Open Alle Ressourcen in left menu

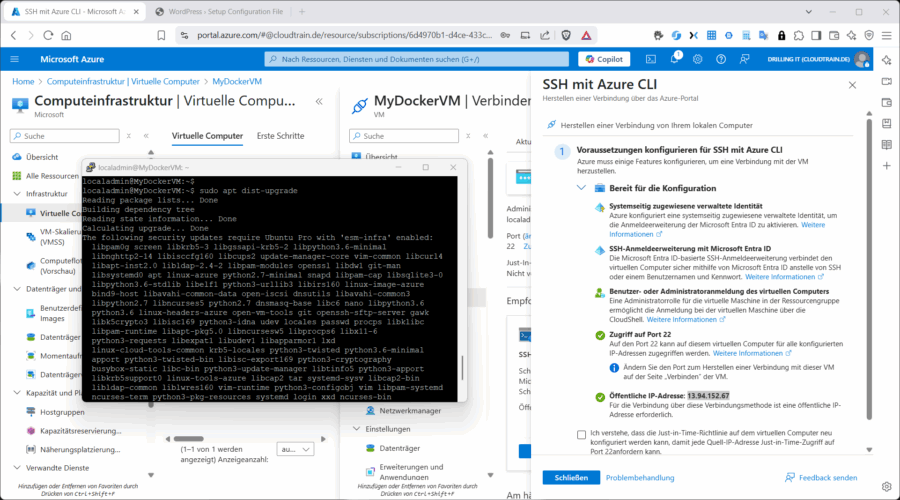[x=52, y=176]
